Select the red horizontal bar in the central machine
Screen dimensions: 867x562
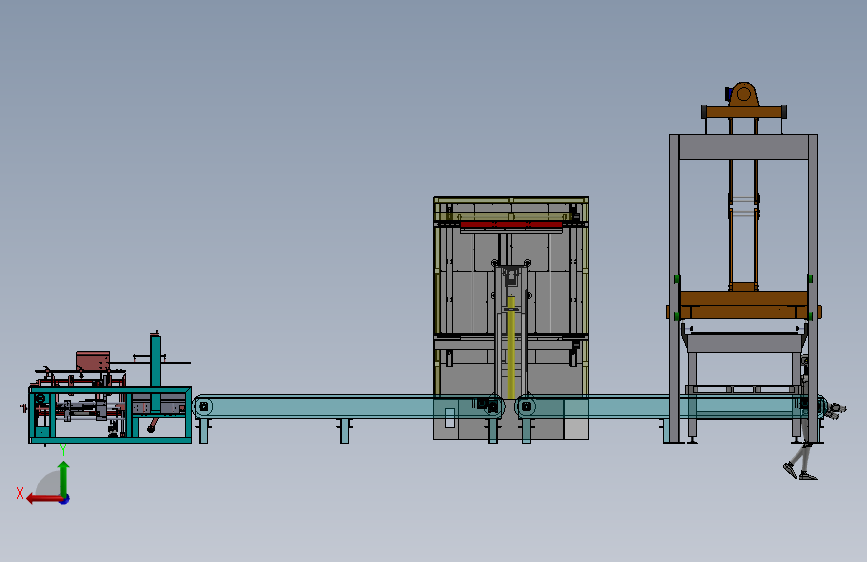511,225
